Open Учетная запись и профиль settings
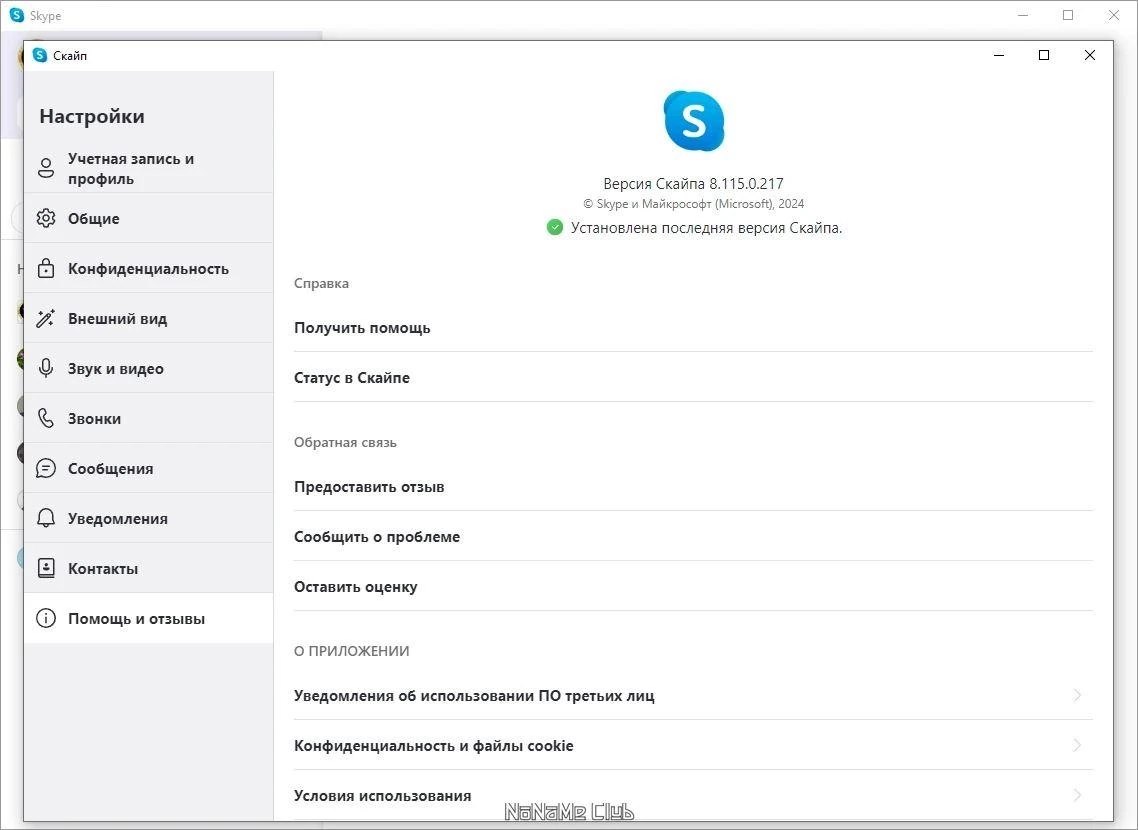1138x830 pixels. 149,168
